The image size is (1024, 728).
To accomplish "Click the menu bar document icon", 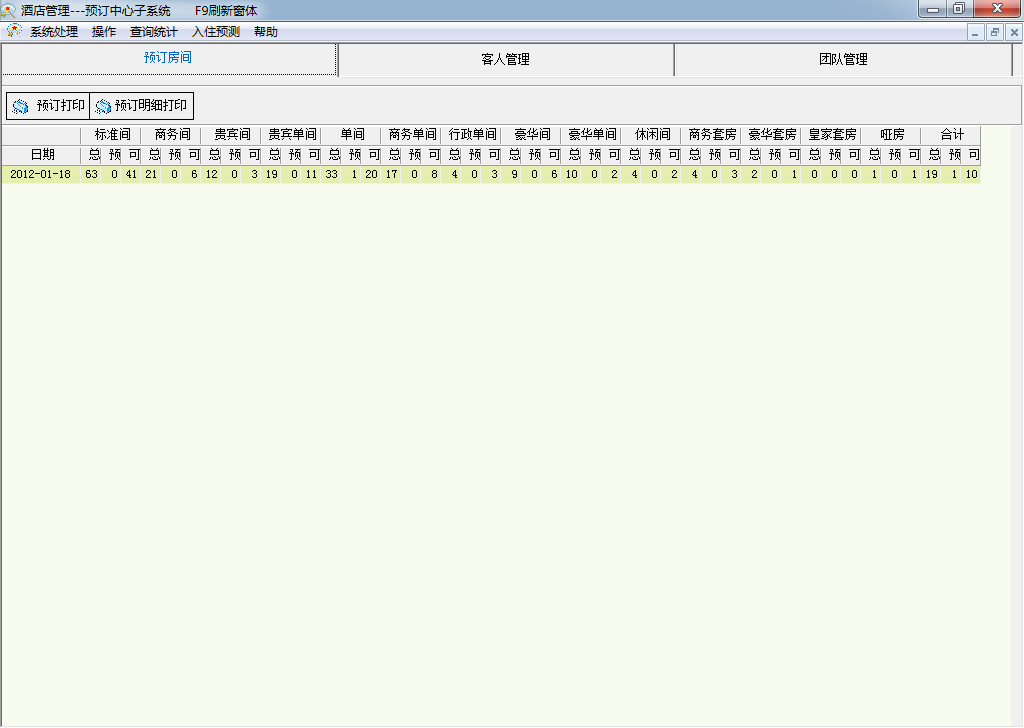I will [14, 31].
